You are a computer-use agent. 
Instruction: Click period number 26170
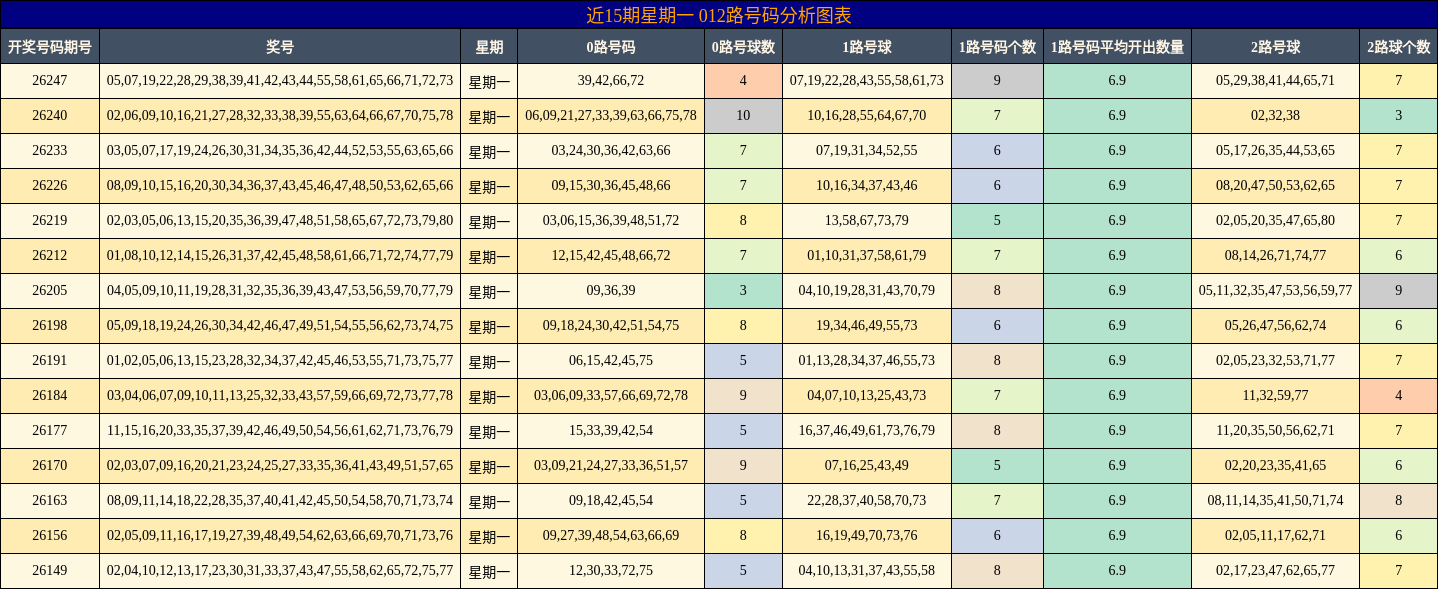[x=50, y=466]
